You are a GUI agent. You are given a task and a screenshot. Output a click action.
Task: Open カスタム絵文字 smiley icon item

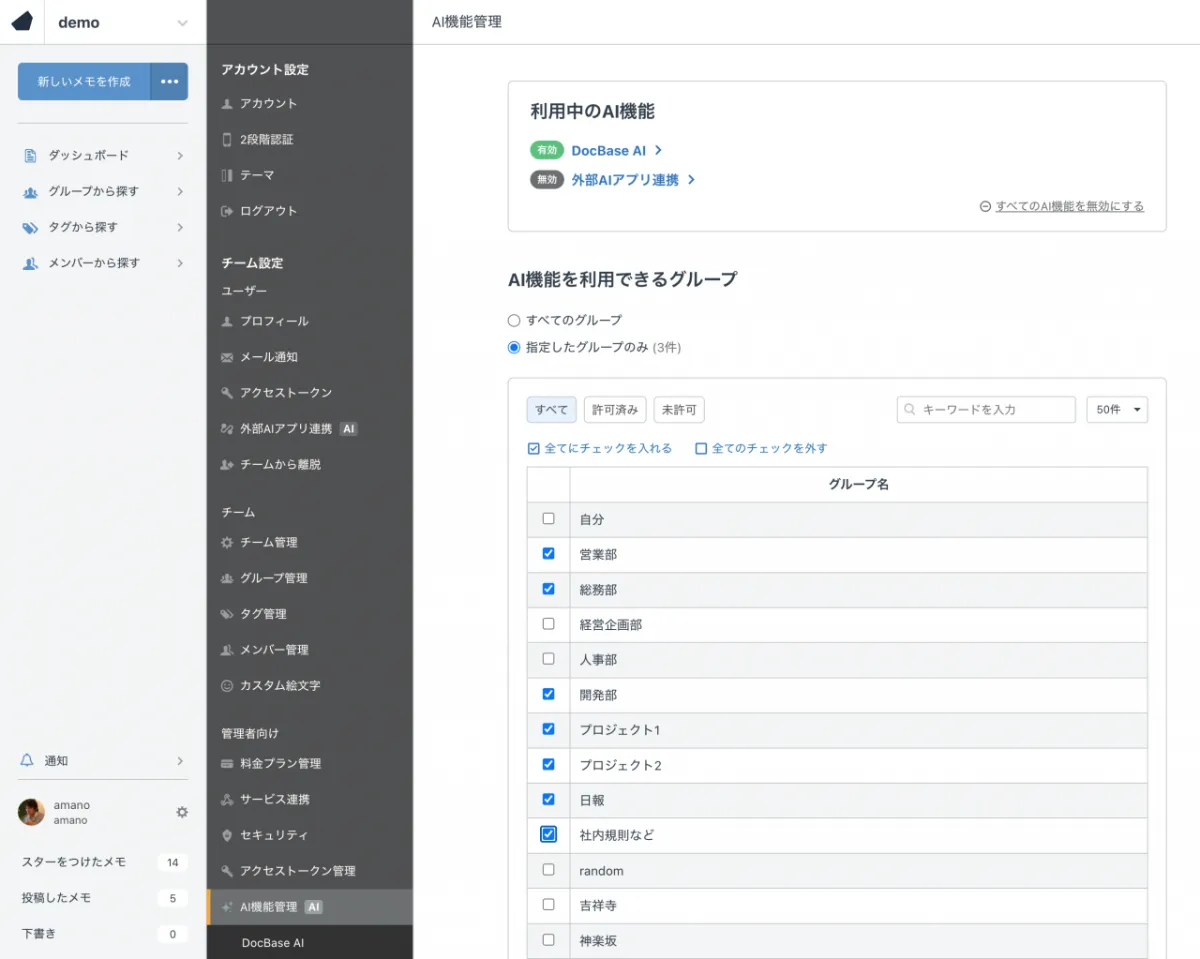[x=279, y=686]
